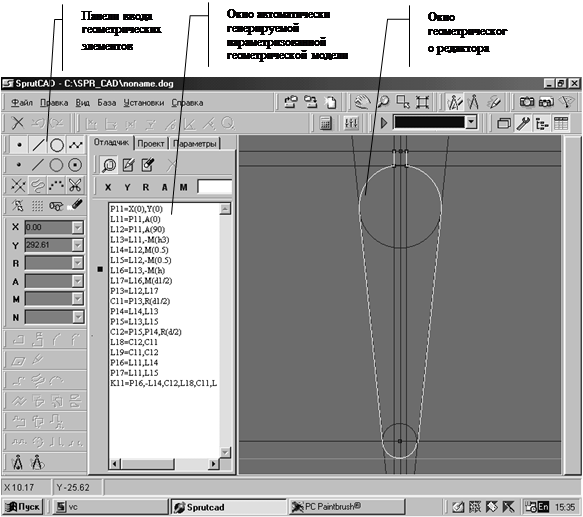Open the Файл menu

[x=22, y=103]
